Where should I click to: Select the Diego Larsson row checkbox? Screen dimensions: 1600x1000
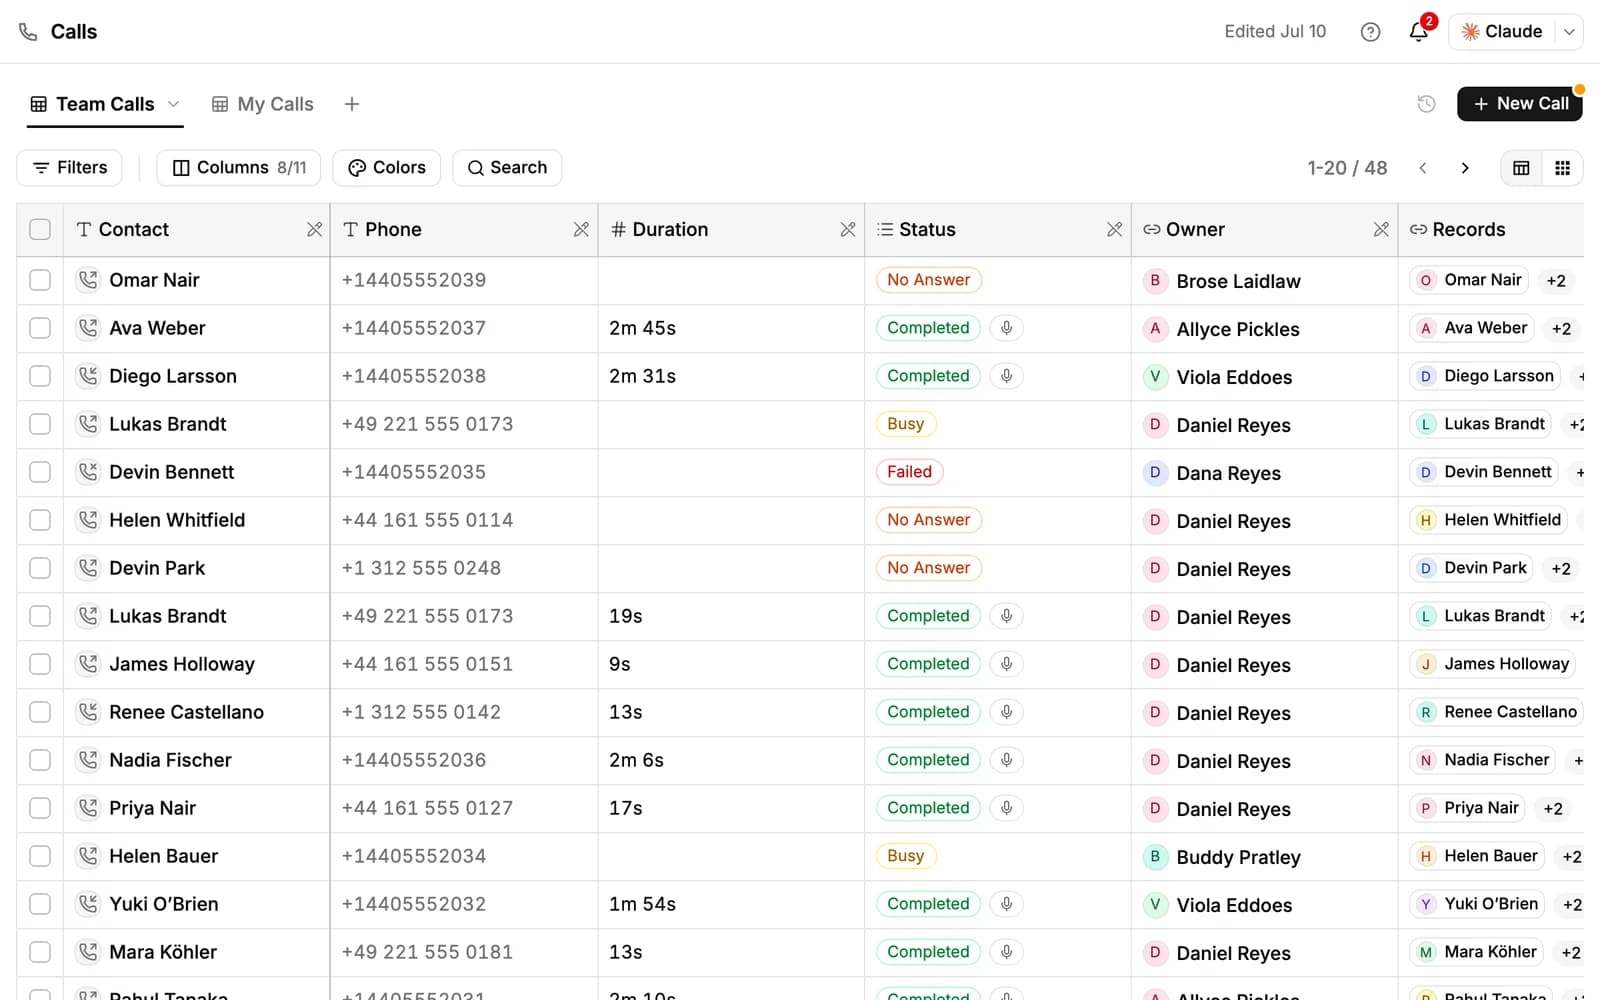tap(40, 376)
